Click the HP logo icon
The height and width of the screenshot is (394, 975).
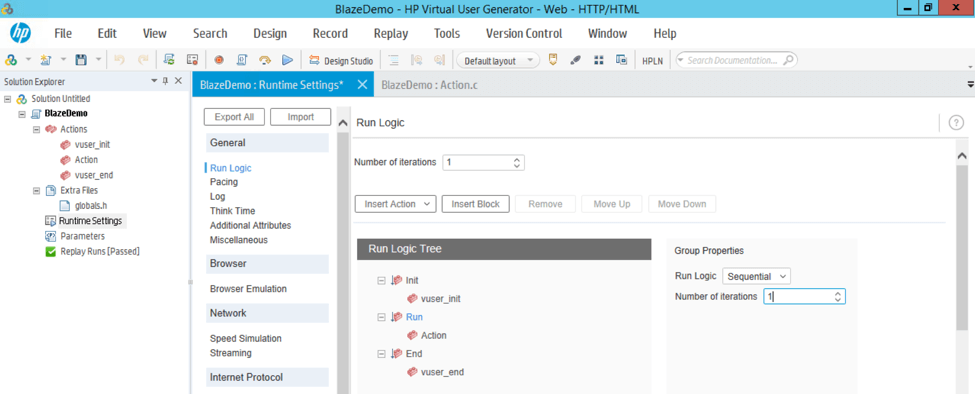pos(20,33)
